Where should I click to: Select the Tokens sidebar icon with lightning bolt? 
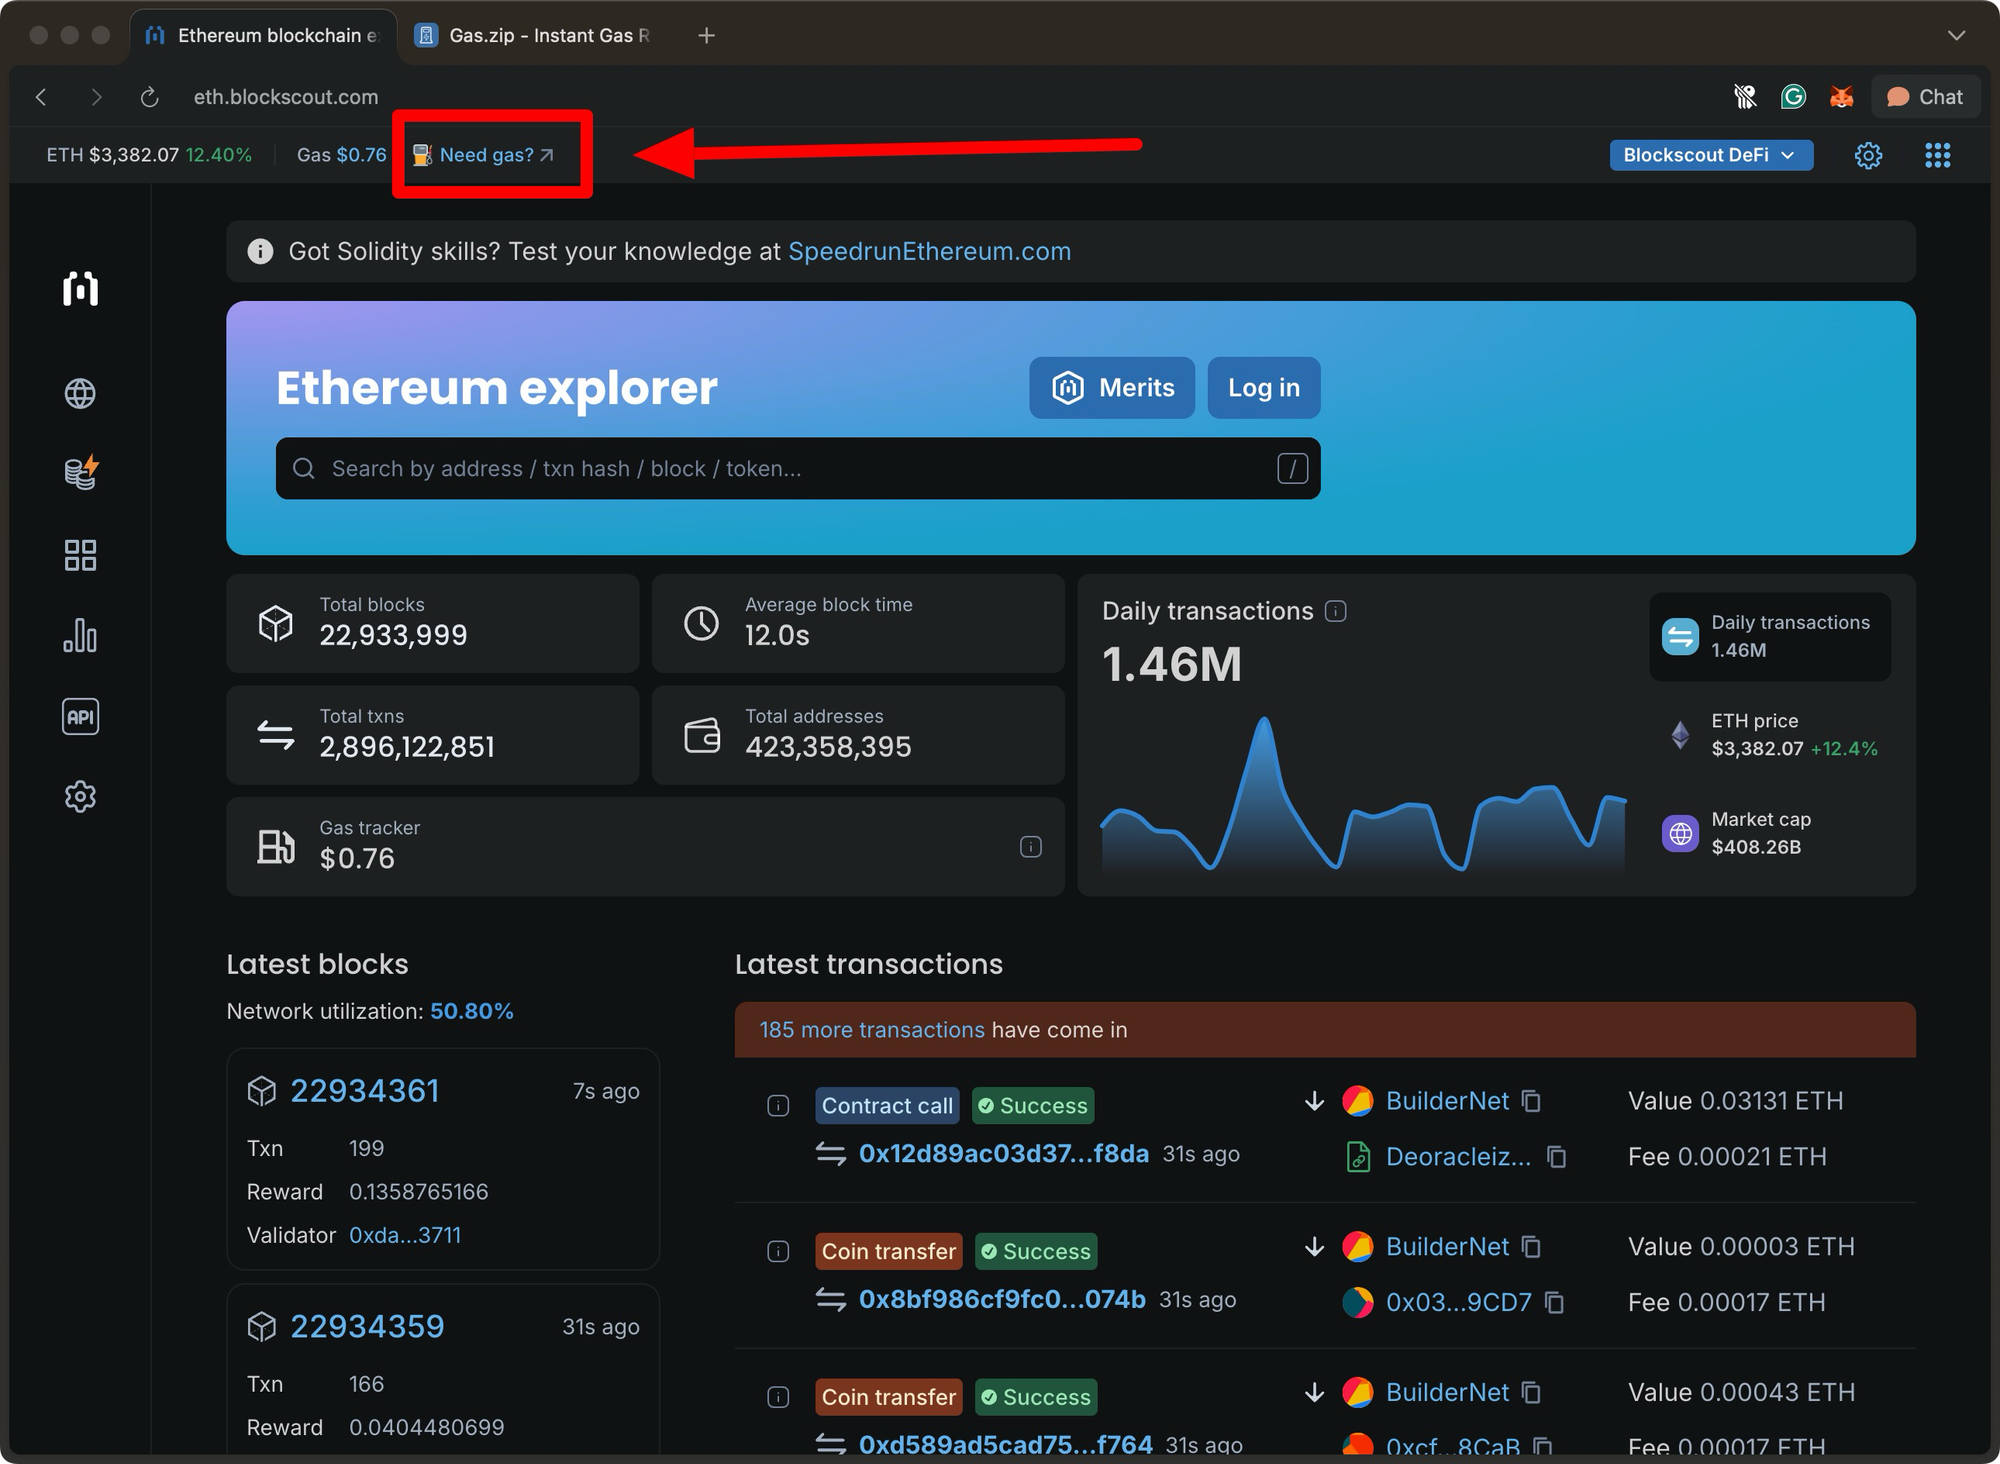[x=80, y=473]
